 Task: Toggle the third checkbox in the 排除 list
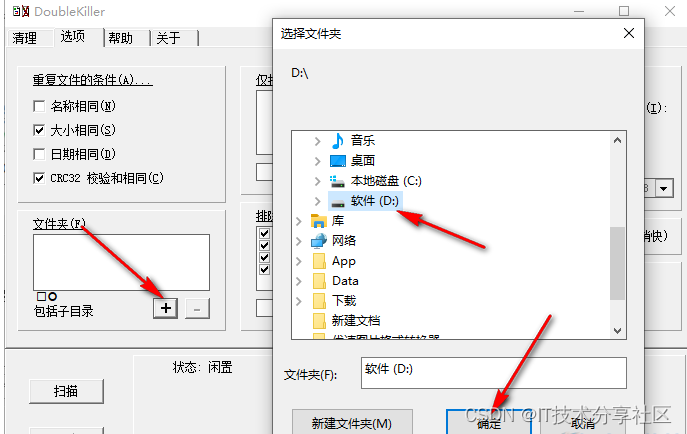click(264, 257)
